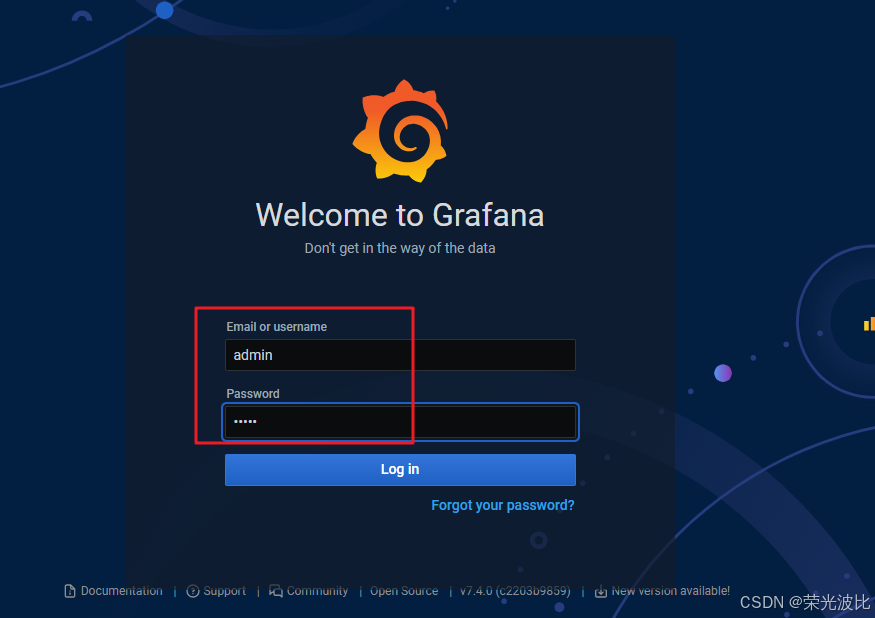
Task: Open the Documentation footer link
Action: pos(122,591)
